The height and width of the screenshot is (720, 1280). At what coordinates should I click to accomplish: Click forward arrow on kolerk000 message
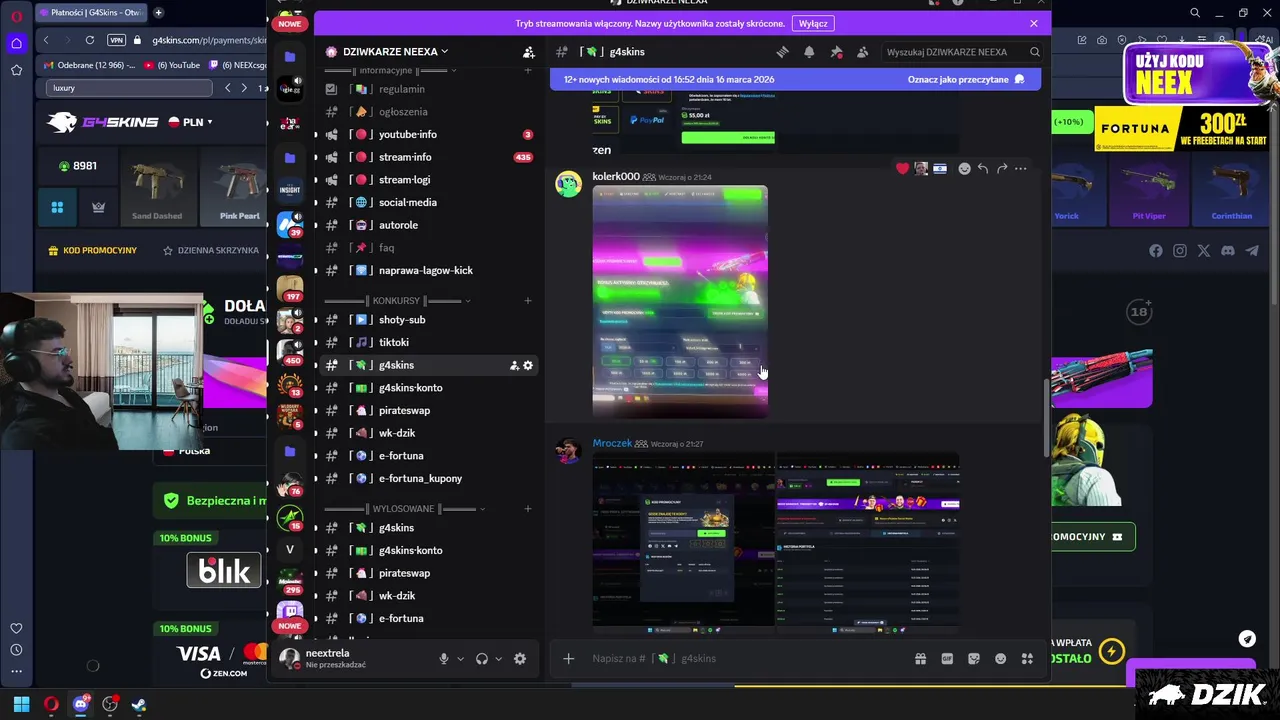tap(1002, 168)
